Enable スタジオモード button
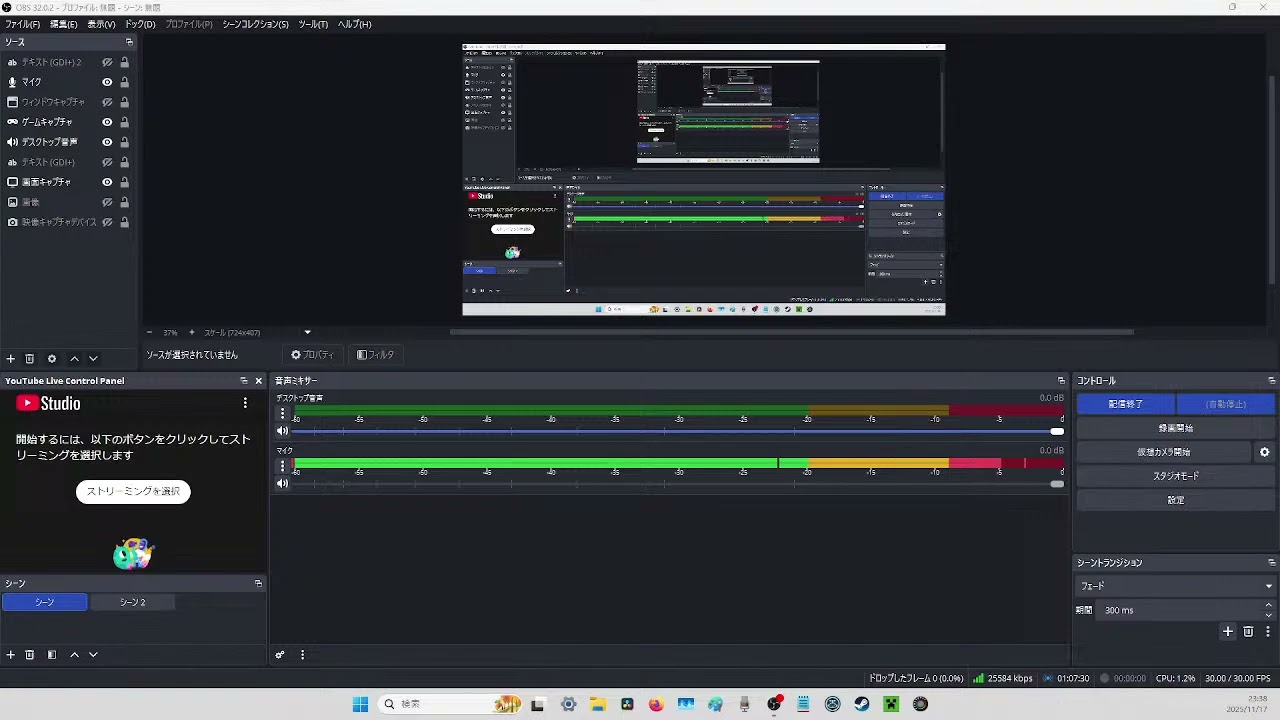Image resolution: width=1280 pixels, height=720 pixels. click(1175, 476)
